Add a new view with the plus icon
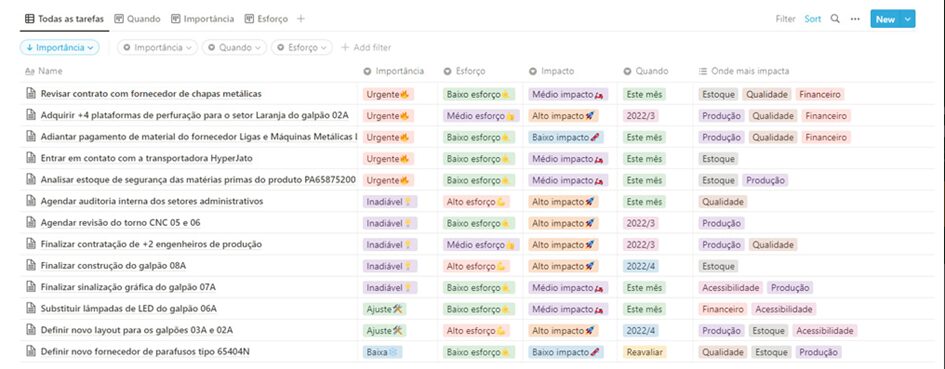 coord(301,19)
